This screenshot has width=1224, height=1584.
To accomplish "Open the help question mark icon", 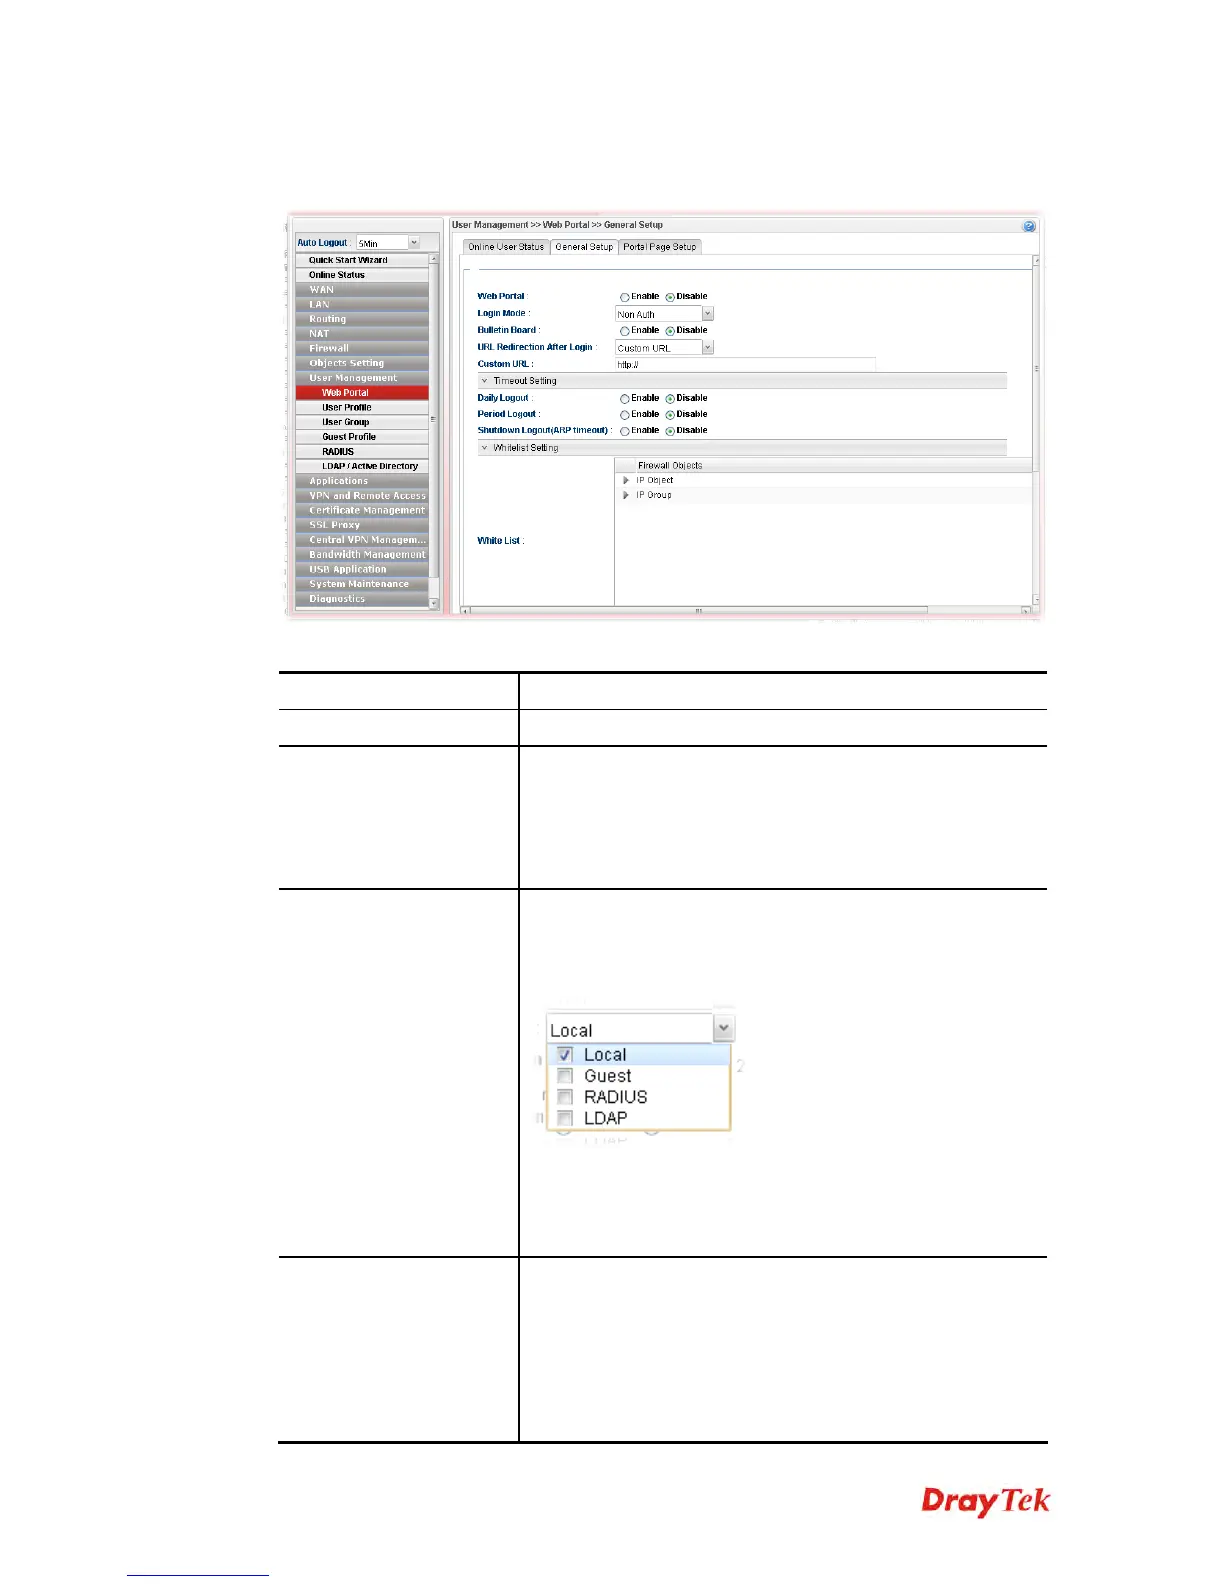I will 1029,226.
